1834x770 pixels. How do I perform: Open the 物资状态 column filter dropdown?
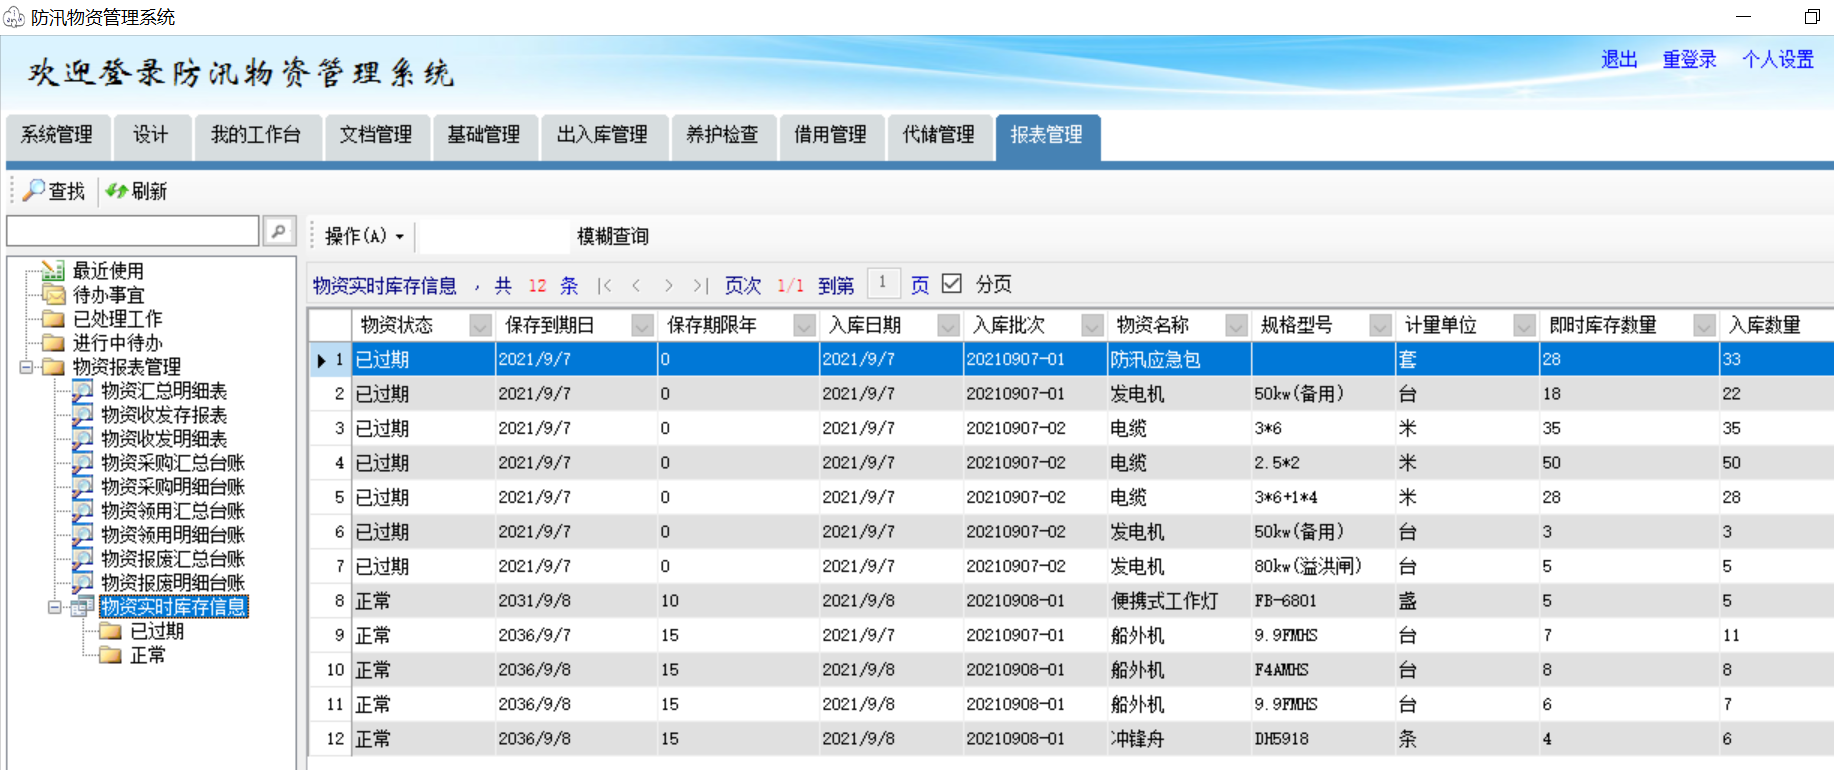click(x=480, y=325)
